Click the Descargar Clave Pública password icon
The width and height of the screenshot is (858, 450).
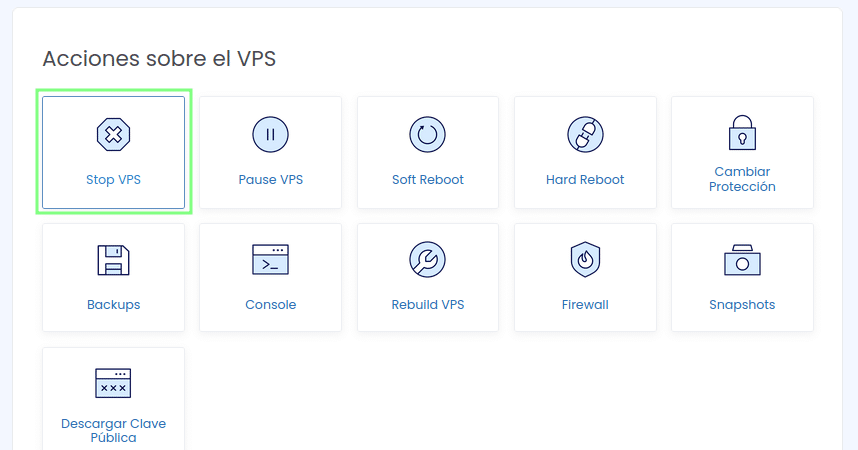[113, 383]
